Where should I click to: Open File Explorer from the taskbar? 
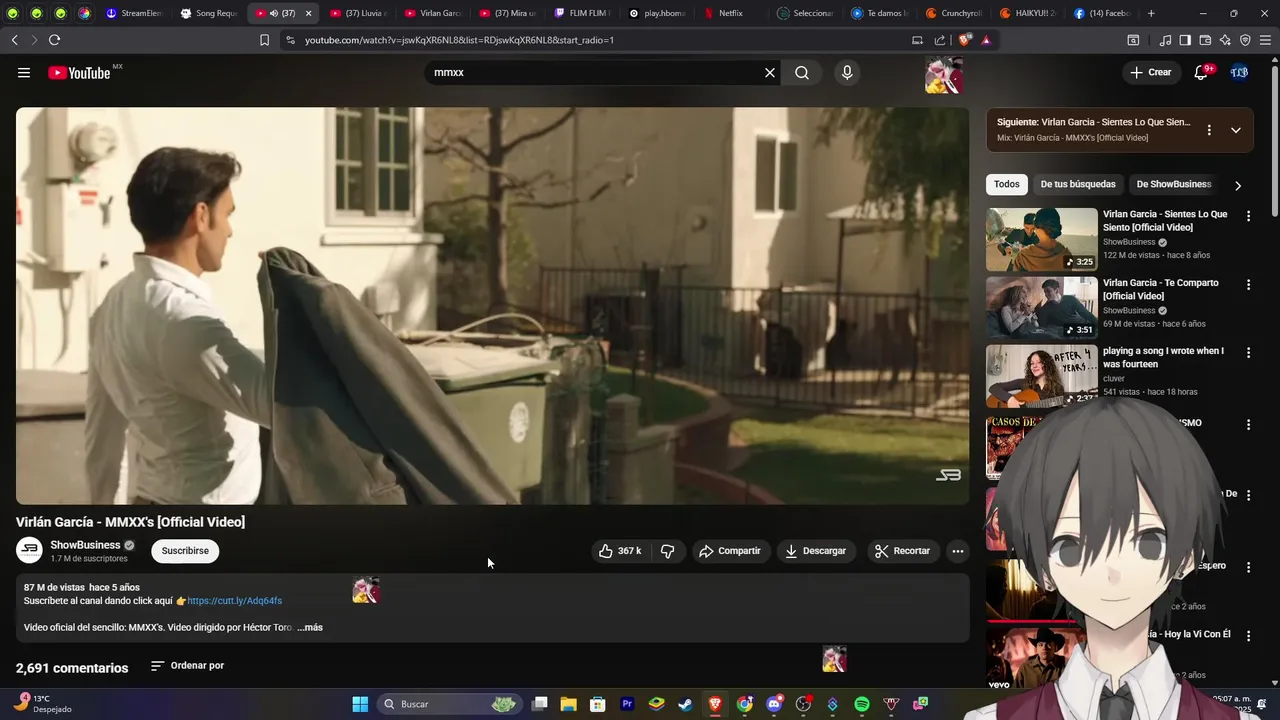pyautogui.click(x=568, y=704)
